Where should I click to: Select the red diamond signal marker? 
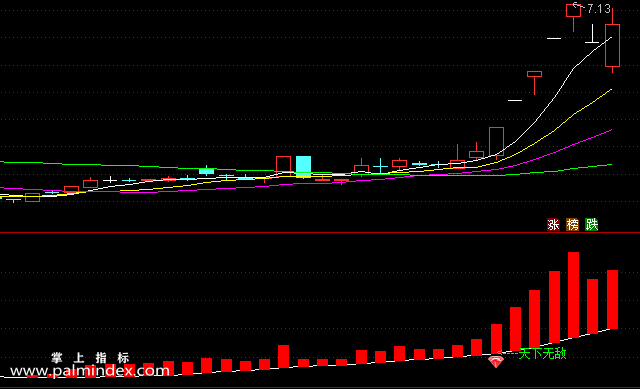coord(496,362)
